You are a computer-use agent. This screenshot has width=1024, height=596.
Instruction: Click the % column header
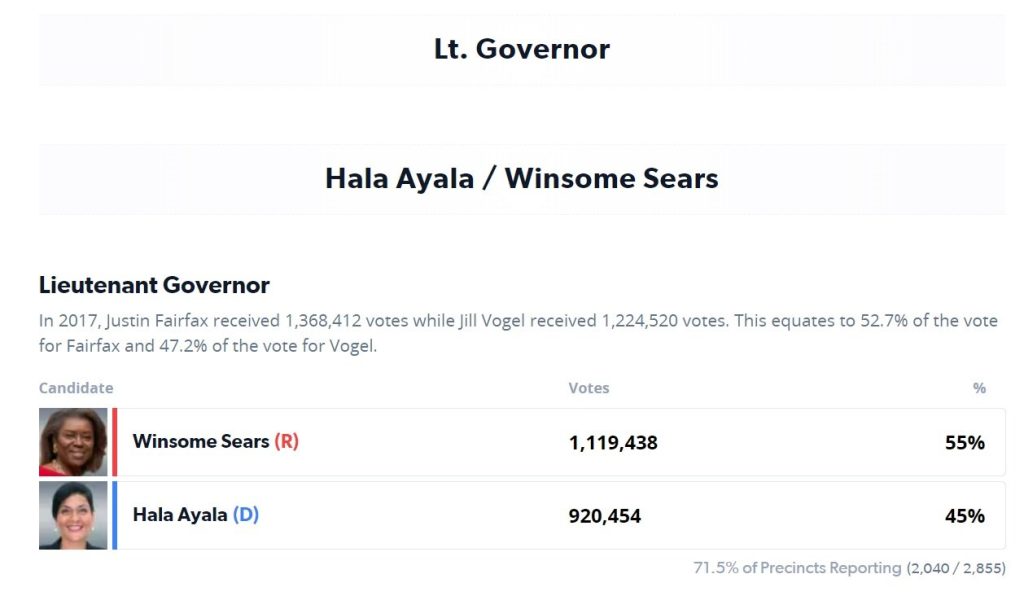pyautogui.click(x=979, y=388)
